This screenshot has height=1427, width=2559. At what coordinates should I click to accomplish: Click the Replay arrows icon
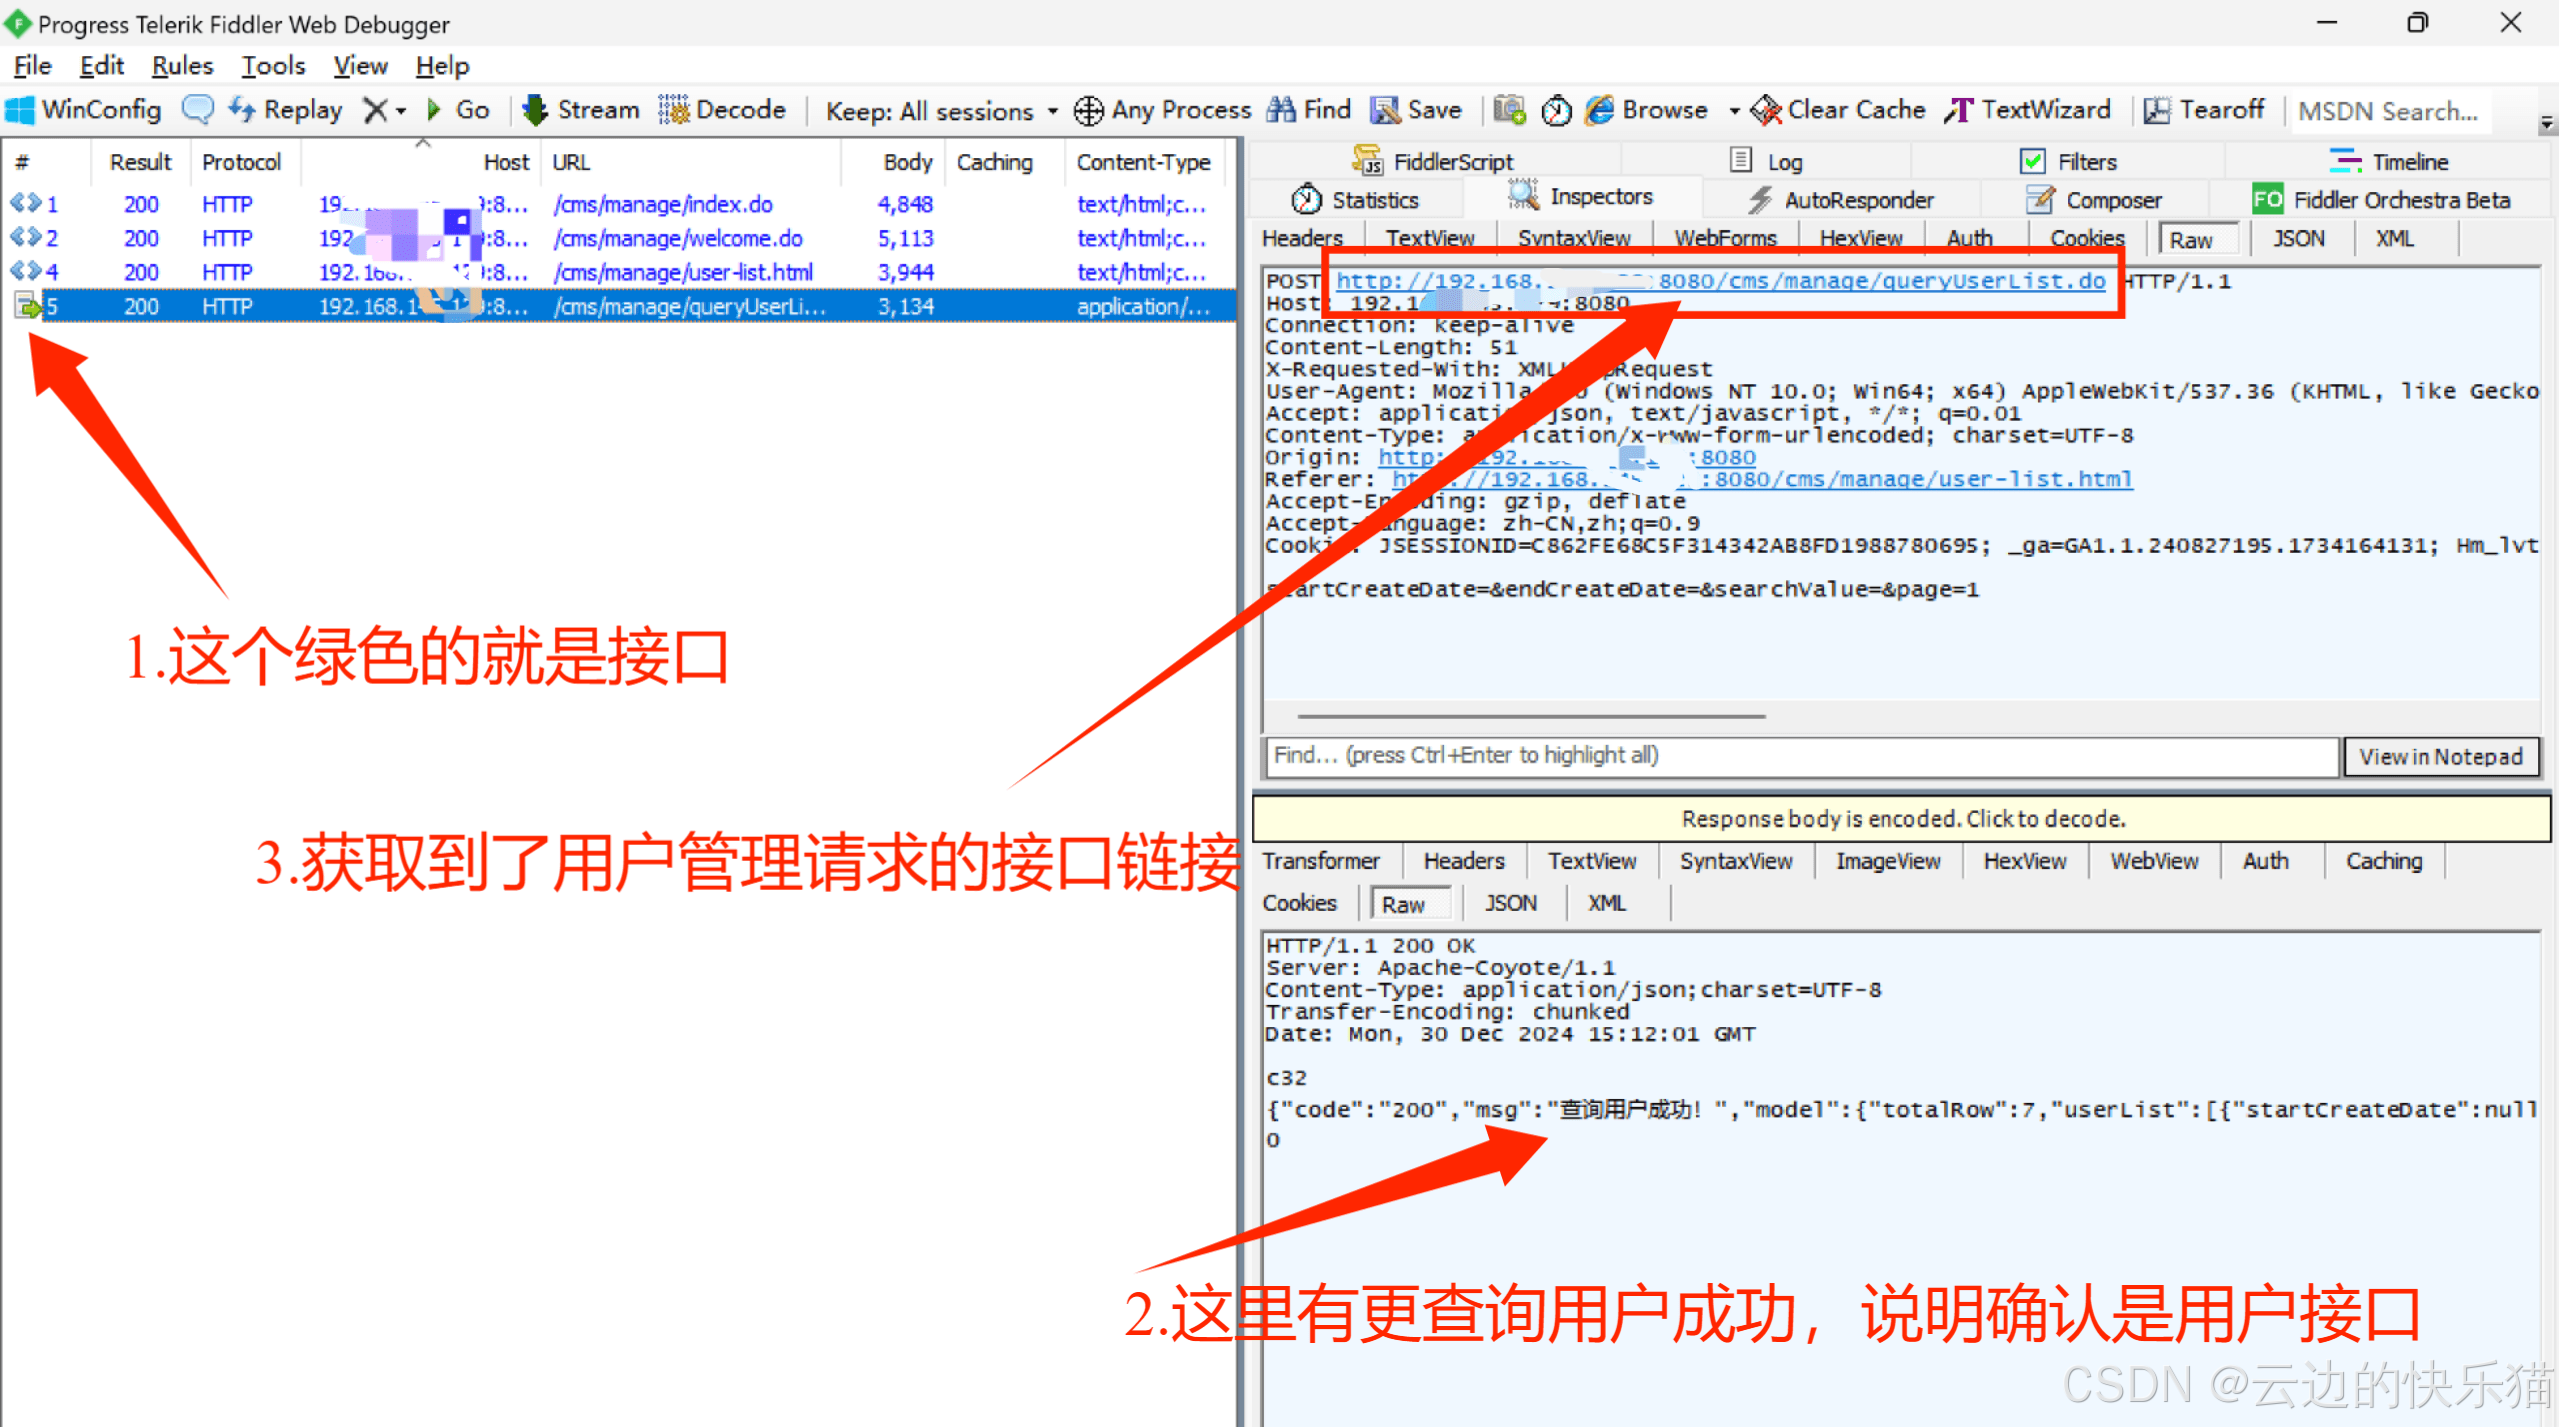(x=241, y=109)
